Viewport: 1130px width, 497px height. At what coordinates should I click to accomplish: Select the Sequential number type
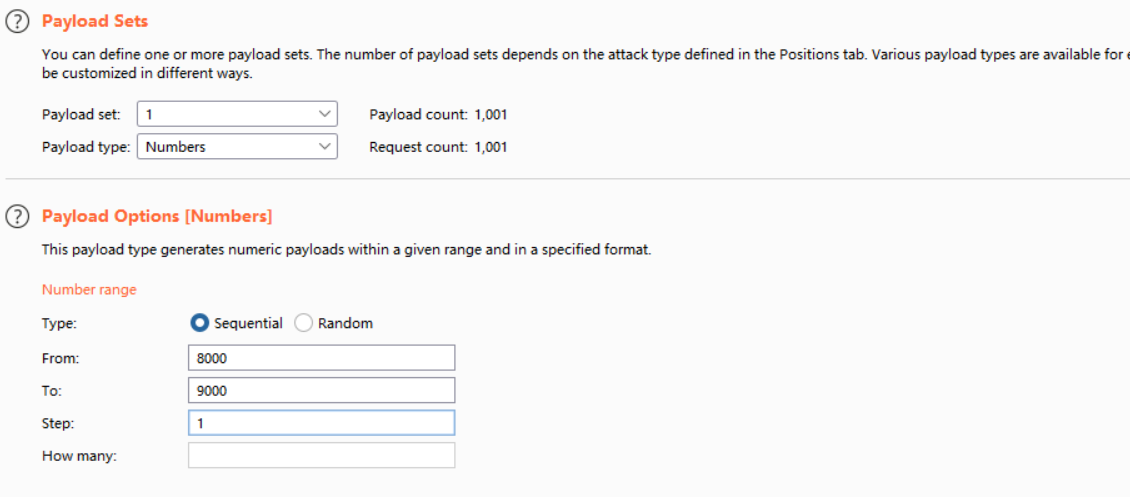[199, 323]
